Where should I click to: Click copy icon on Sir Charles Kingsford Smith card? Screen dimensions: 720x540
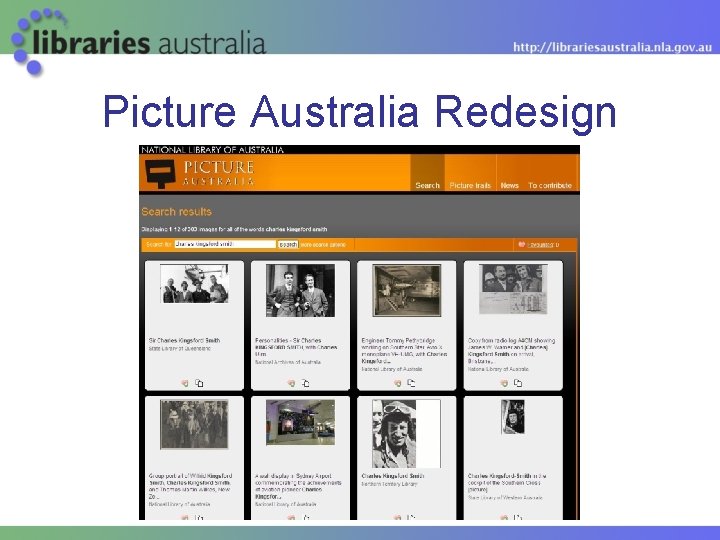tap(199, 383)
